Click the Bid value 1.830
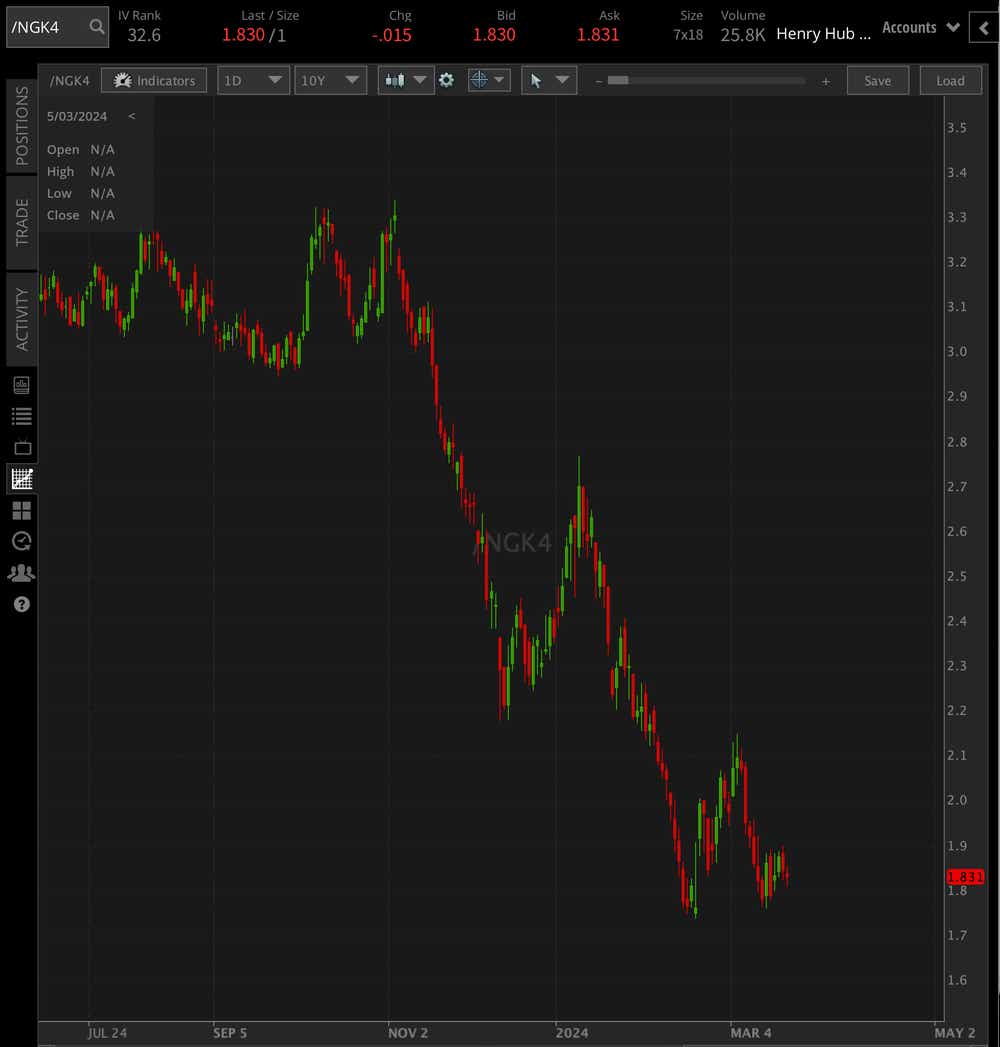 tap(494, 35)
